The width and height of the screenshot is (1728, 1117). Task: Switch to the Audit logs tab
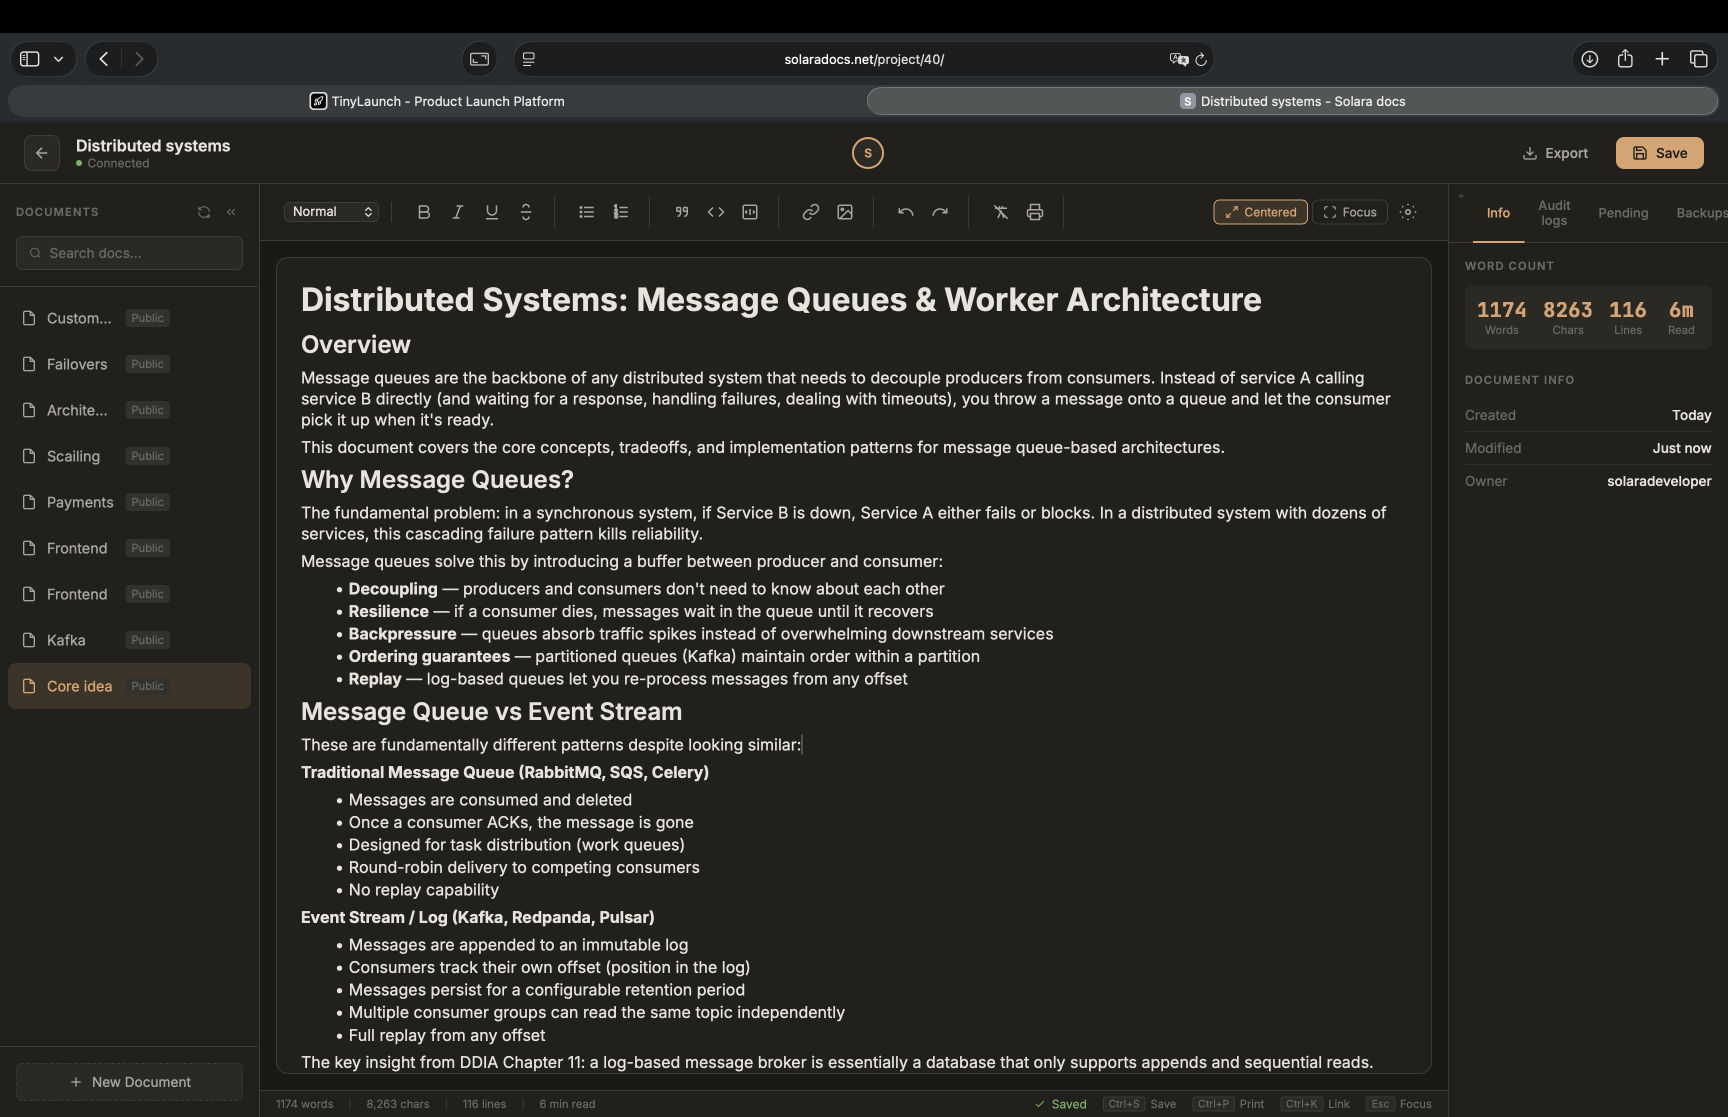[x=1554, y=213]
